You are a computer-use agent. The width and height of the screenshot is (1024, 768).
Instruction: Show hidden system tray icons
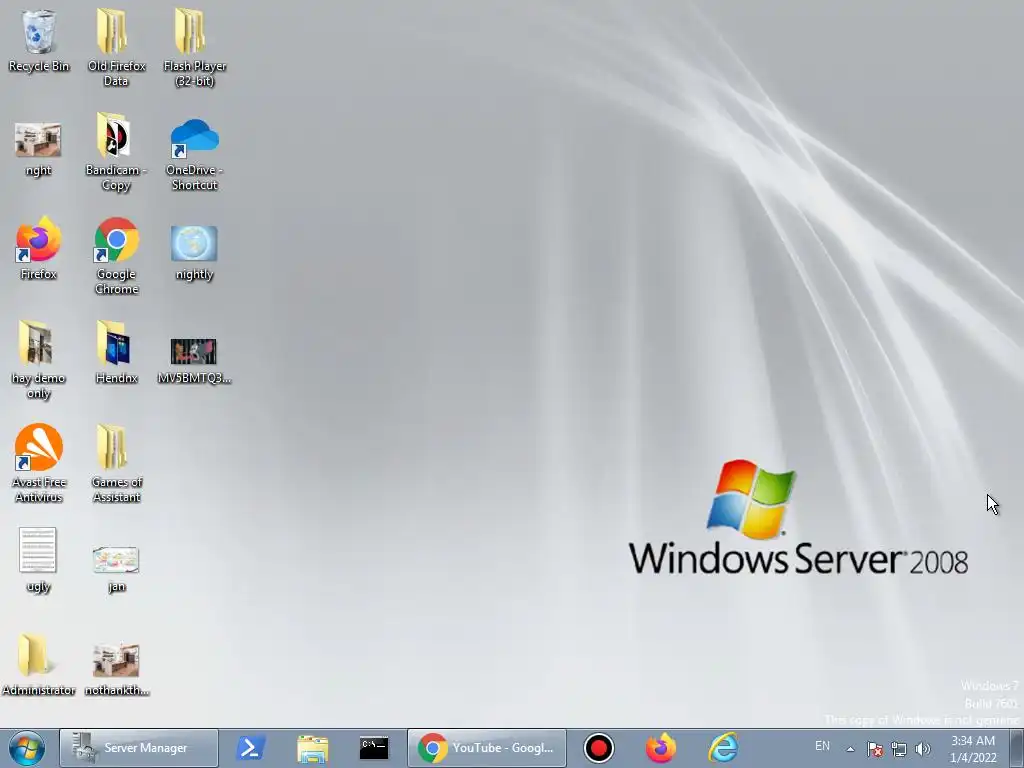coord(850,749)
